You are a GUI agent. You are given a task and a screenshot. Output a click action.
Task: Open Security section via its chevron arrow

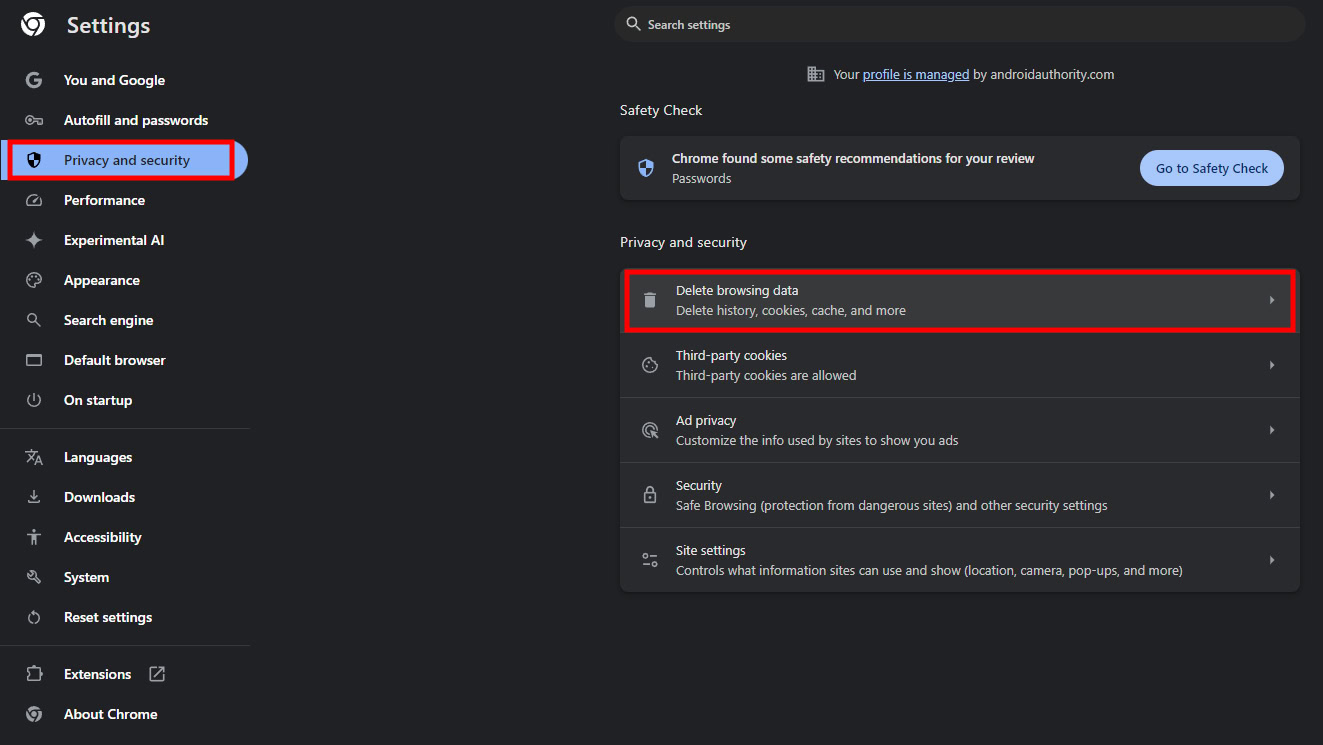[x=1271, y=495]
